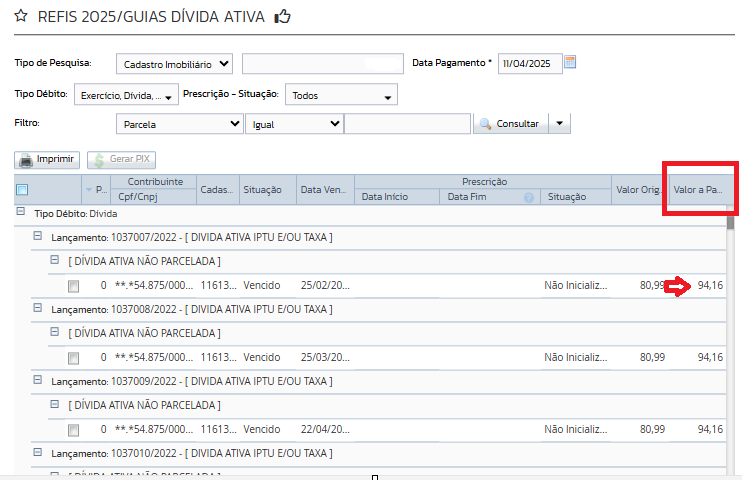Screen dimensions: 742x480
Task: Click the search value field beside Cadastro Imobiliário
Action: [323, 64]
